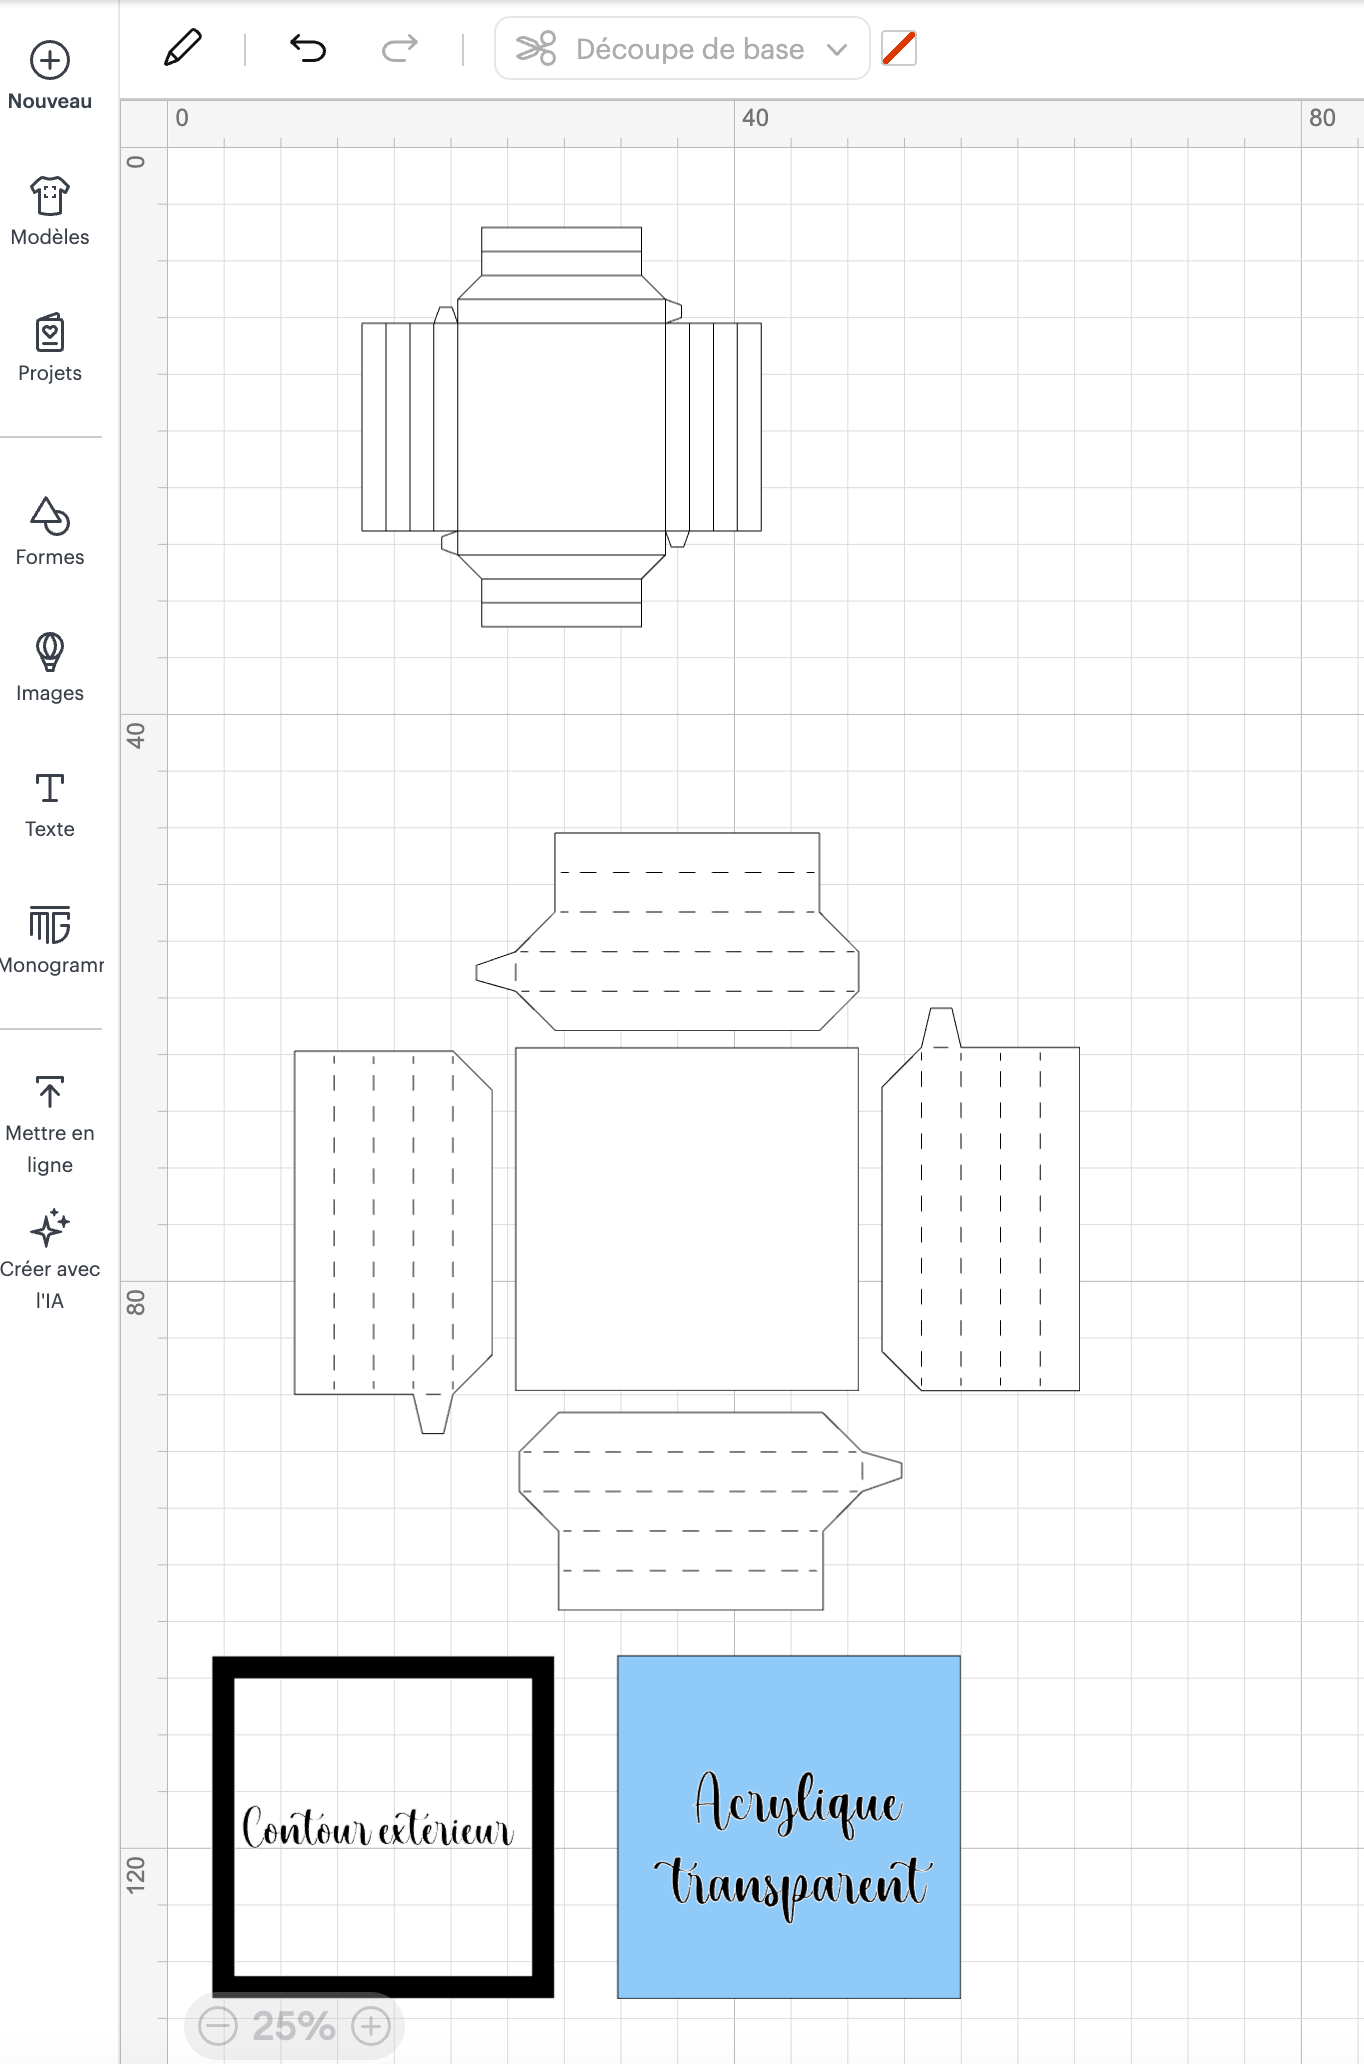Open the Modèles t-shirt panel

pos(50,197)
